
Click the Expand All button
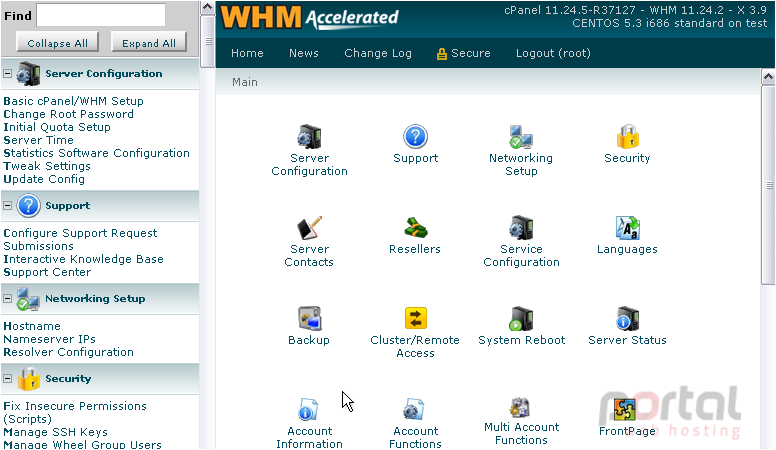coord(149,43)
